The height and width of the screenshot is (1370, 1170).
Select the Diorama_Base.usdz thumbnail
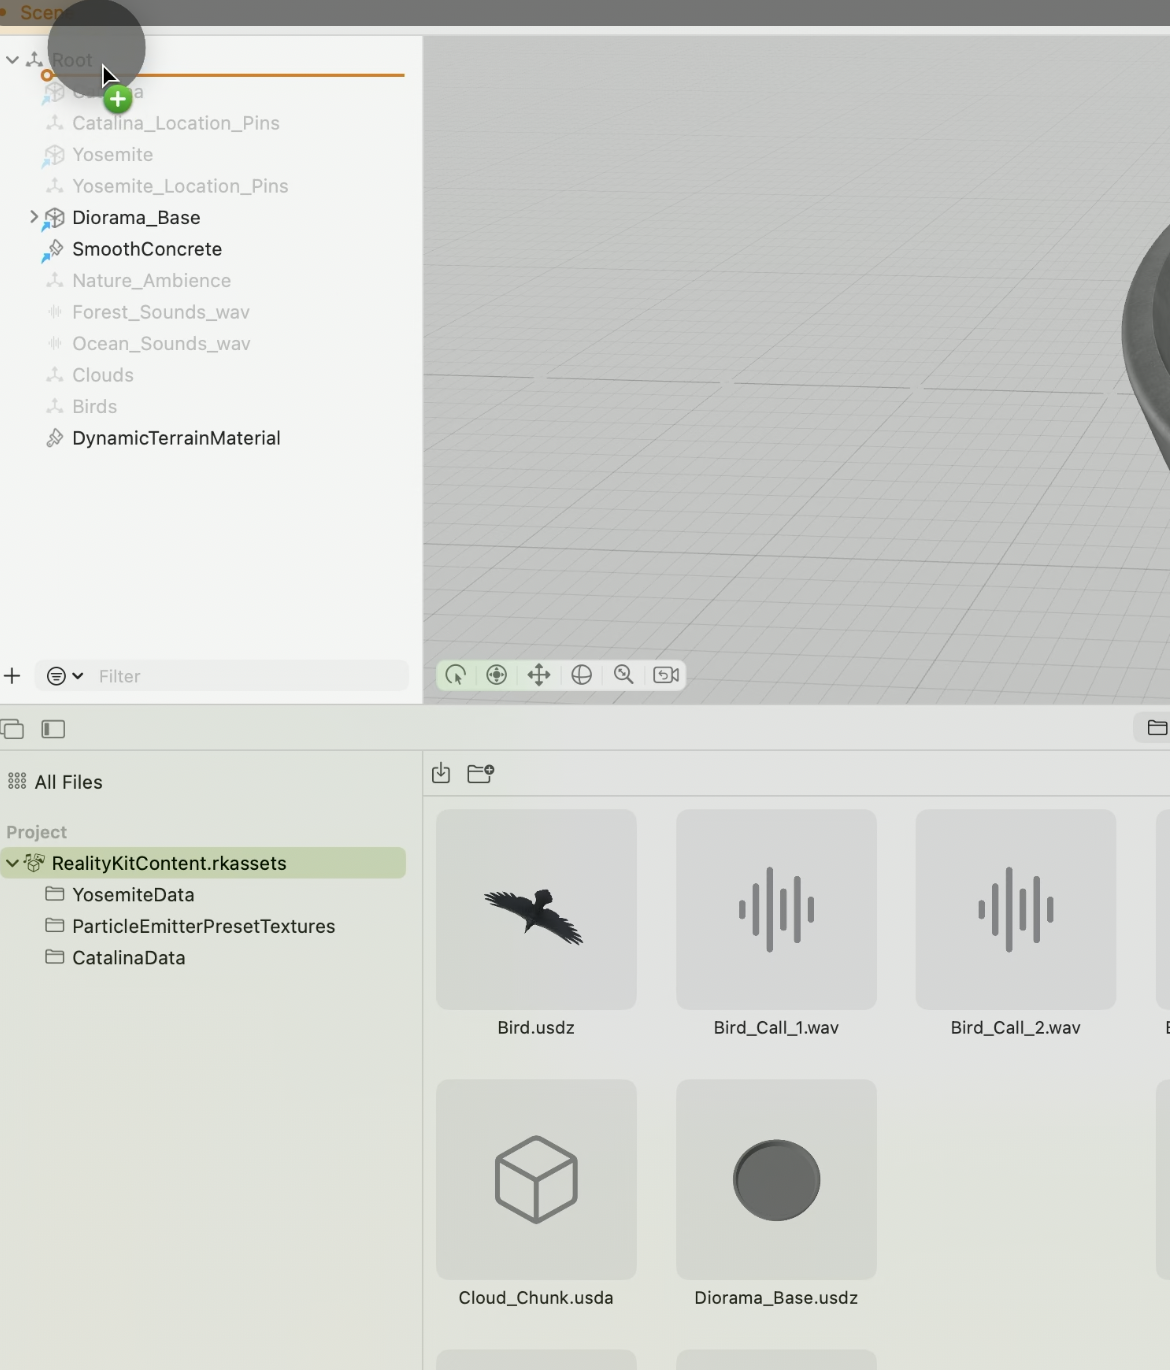point(776,1179)
